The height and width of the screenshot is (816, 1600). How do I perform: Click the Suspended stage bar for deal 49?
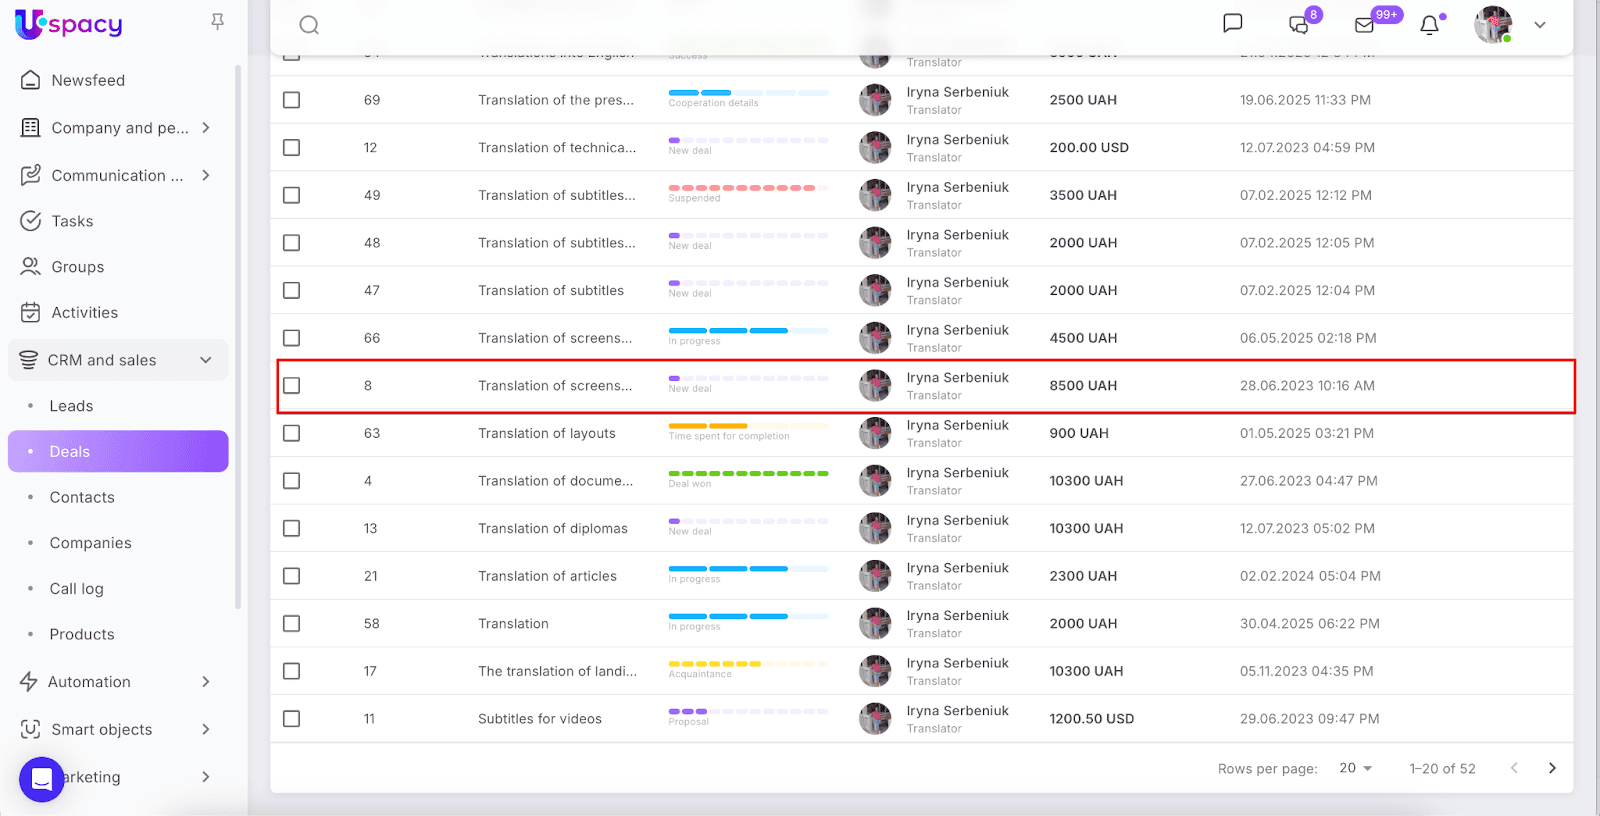coord(741,188)
